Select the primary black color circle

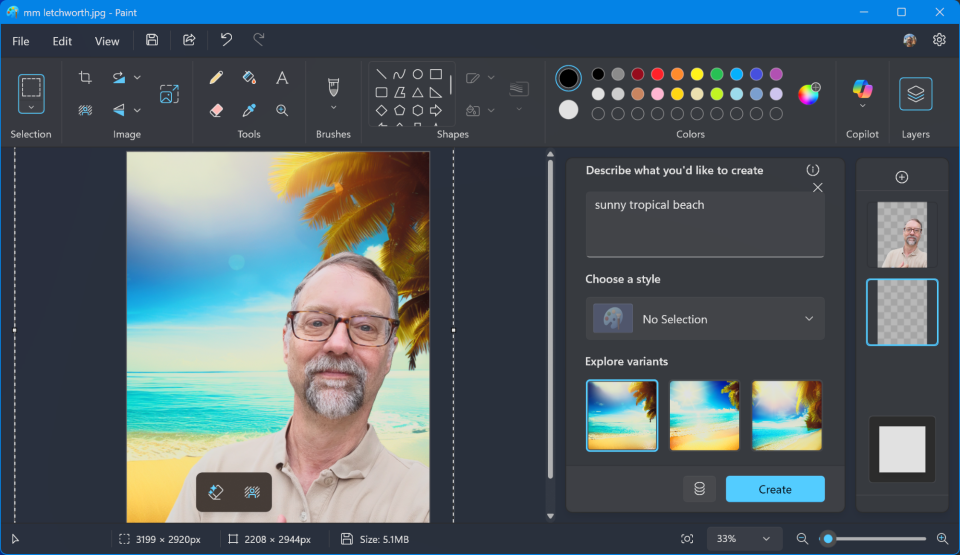tap(568, 78)
